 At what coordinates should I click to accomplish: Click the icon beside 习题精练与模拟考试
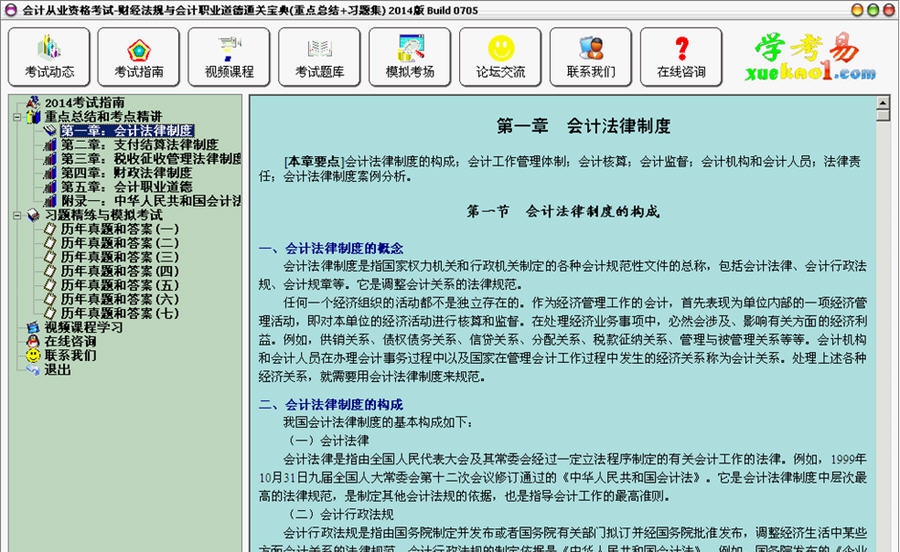33,215
